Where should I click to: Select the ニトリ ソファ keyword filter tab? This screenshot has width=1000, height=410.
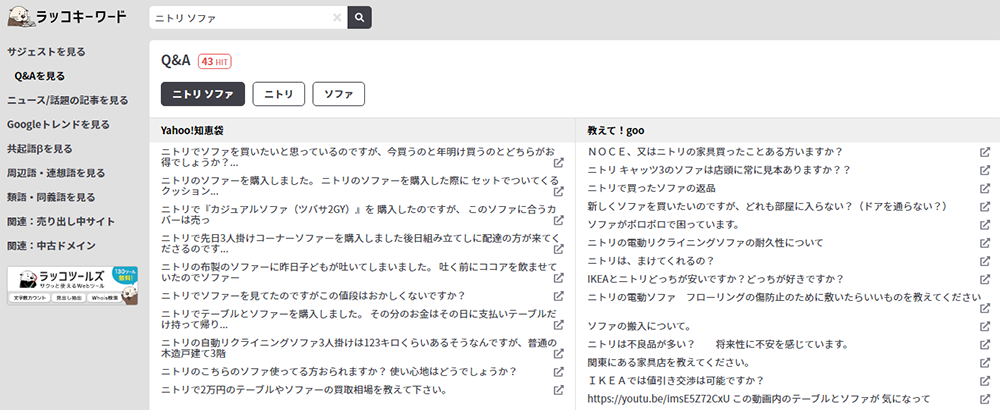(x=203, y=94)
